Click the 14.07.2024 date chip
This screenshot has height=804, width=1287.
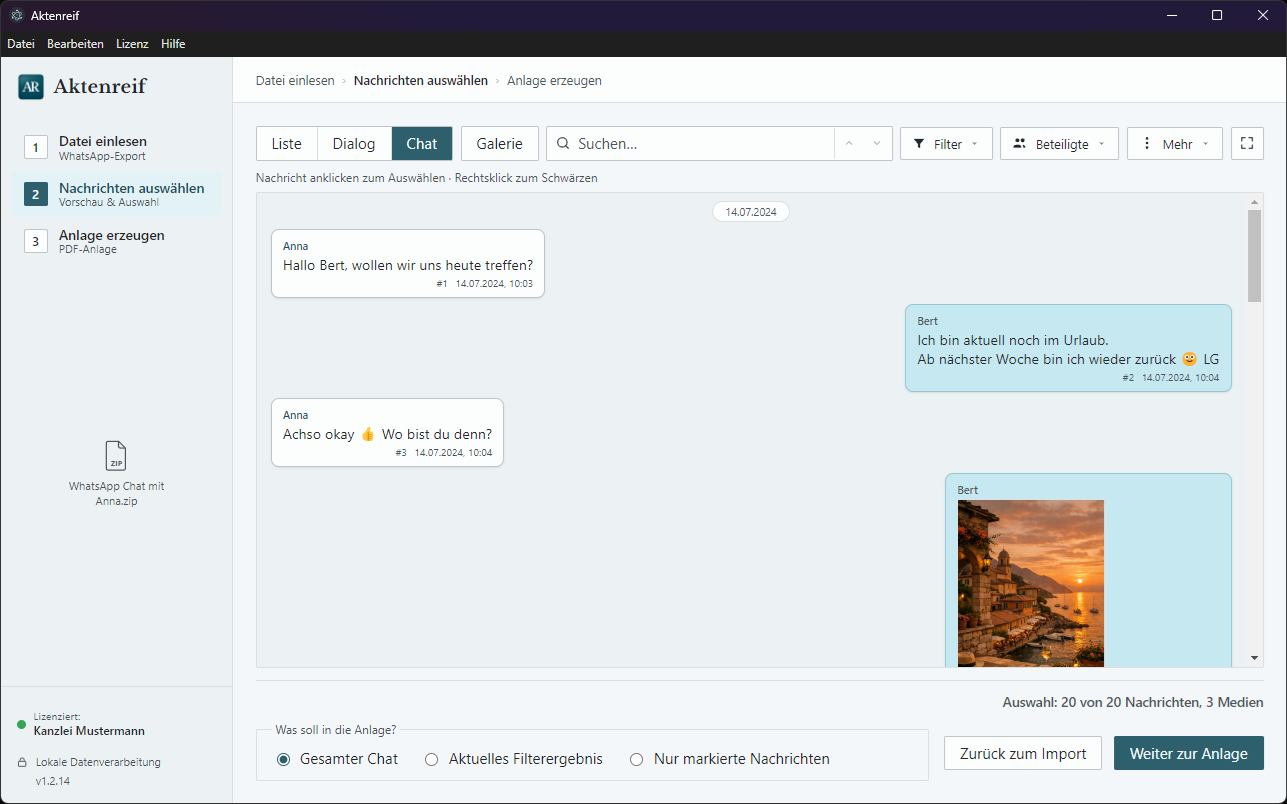pos(751,212)
